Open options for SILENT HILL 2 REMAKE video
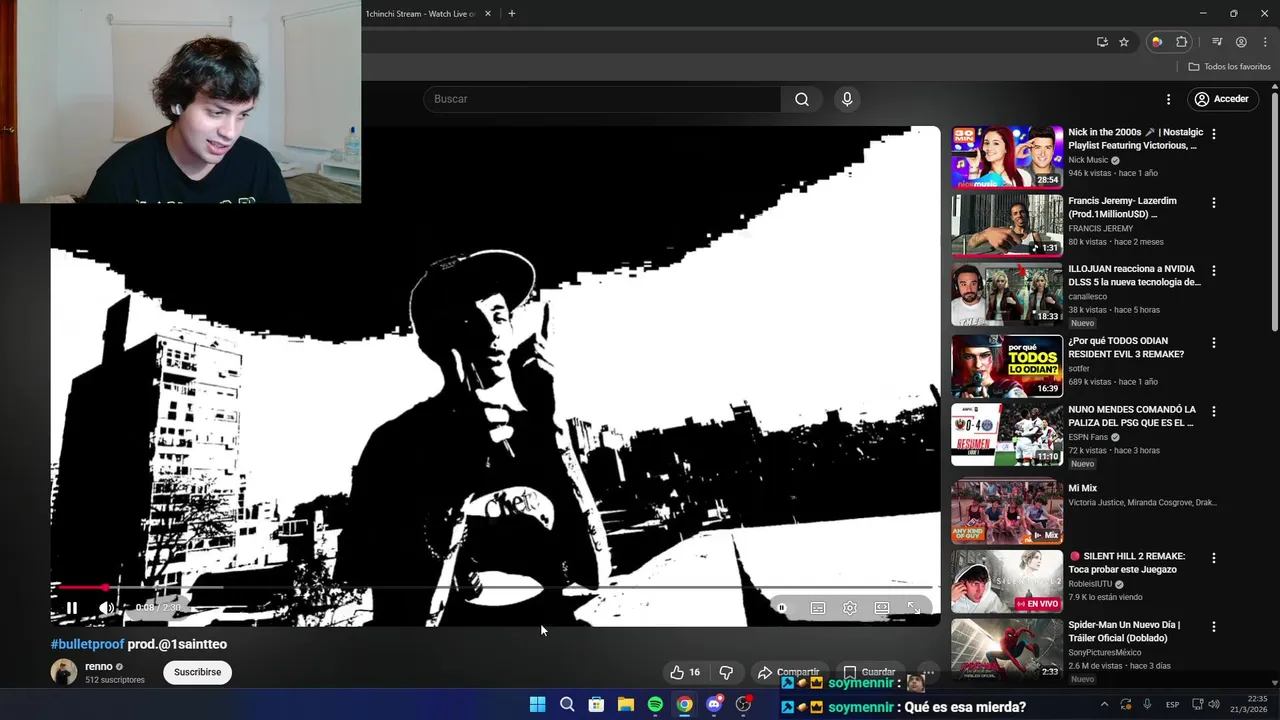1280x720 pixels. point(1214,558)
